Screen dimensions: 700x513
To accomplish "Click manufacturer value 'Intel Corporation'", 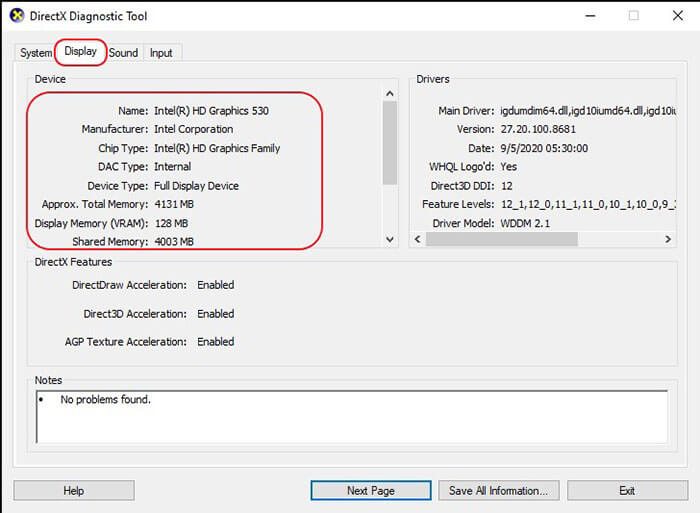I will (194, 129).
